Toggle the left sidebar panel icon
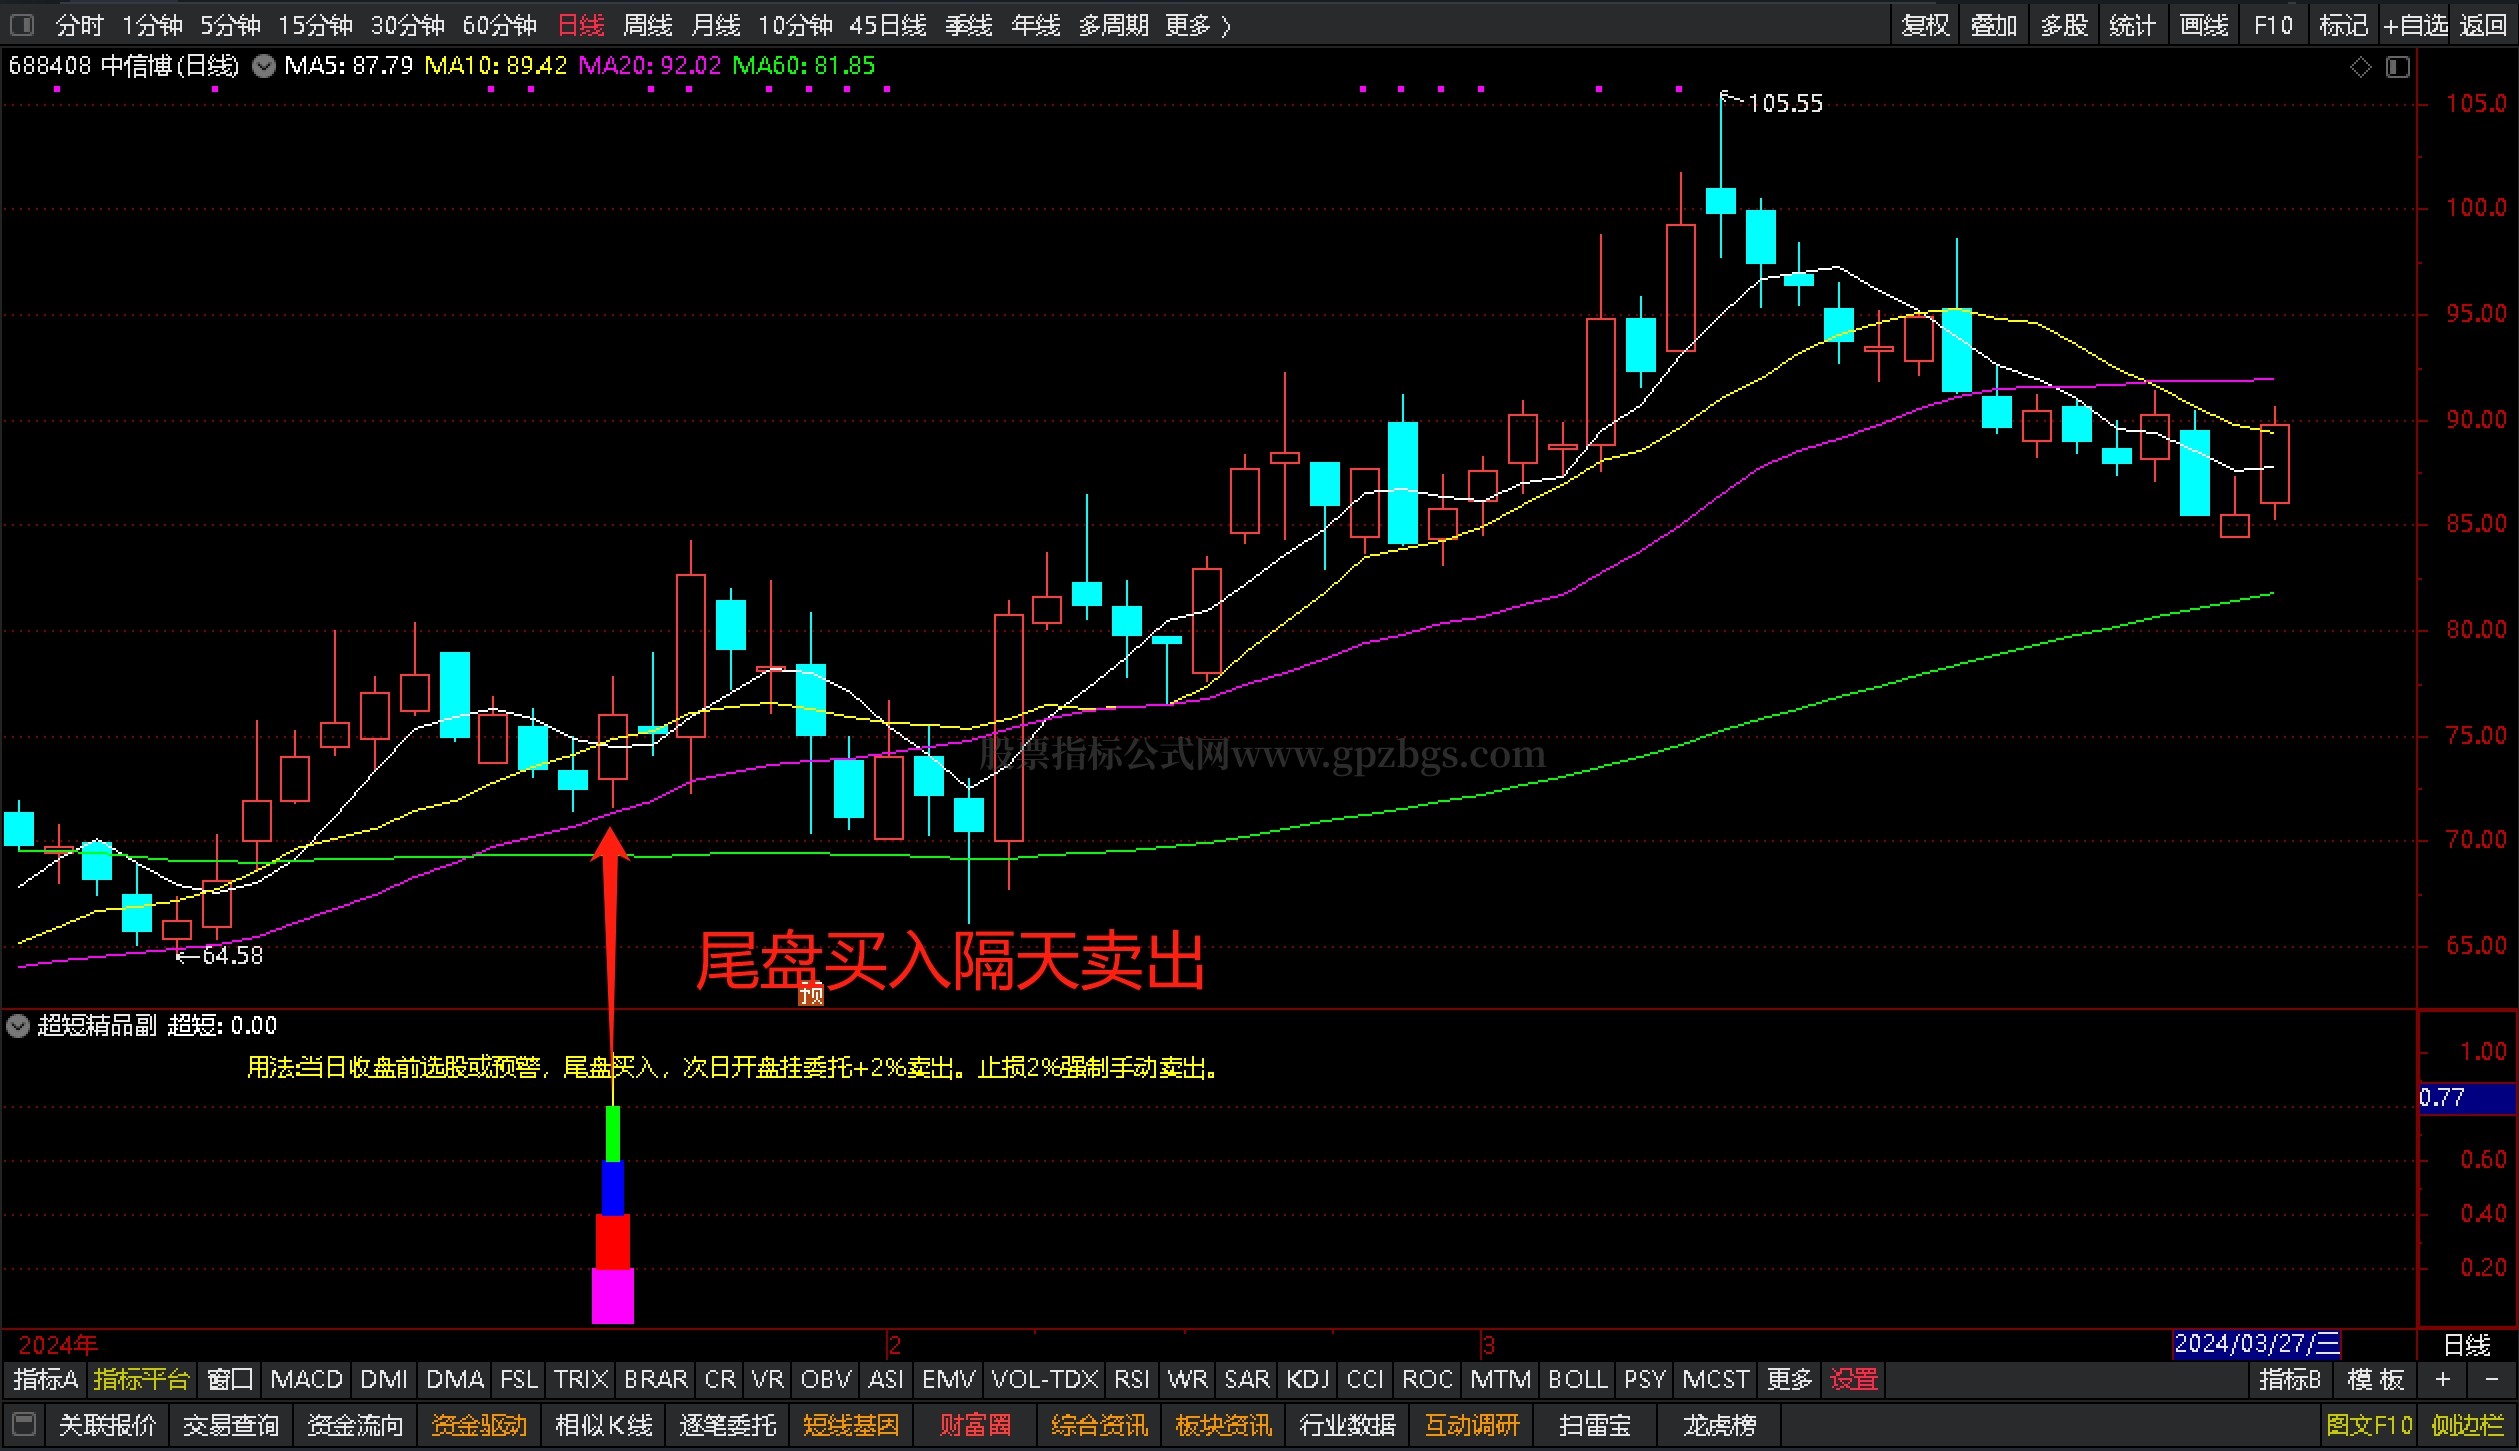This screenshot has height=1451, width=2519. (20, 24)
